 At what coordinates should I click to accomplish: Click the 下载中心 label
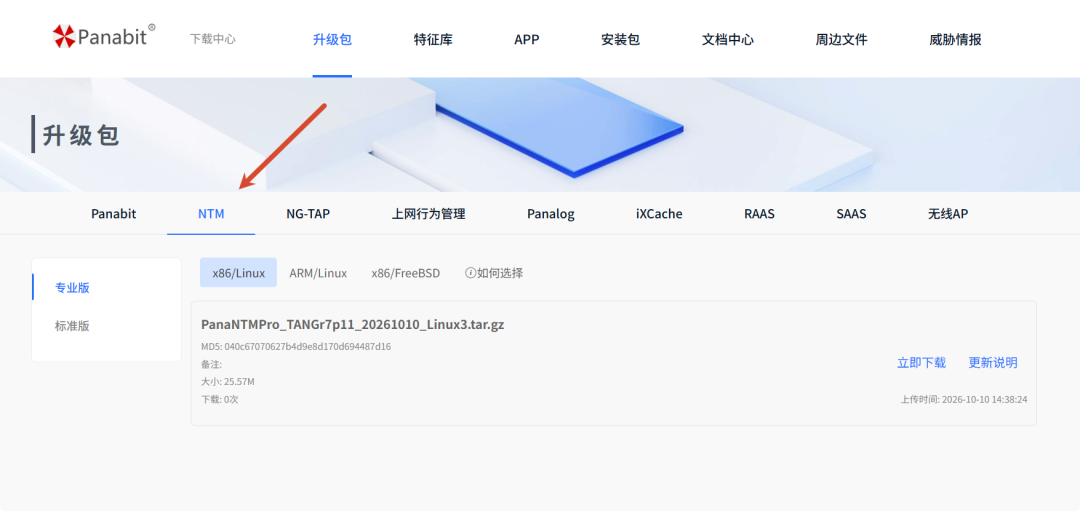coord(213,39)
